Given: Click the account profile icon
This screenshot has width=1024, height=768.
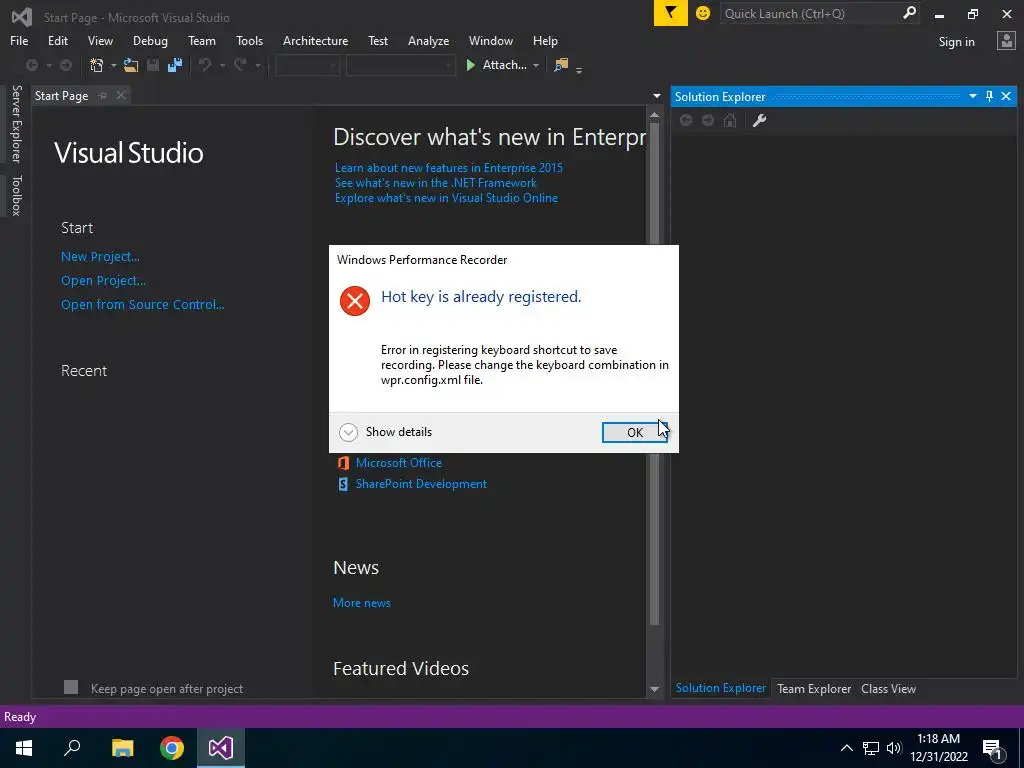Looking at the screenshot, I should pyautogui.click(x=1006, y=41).
